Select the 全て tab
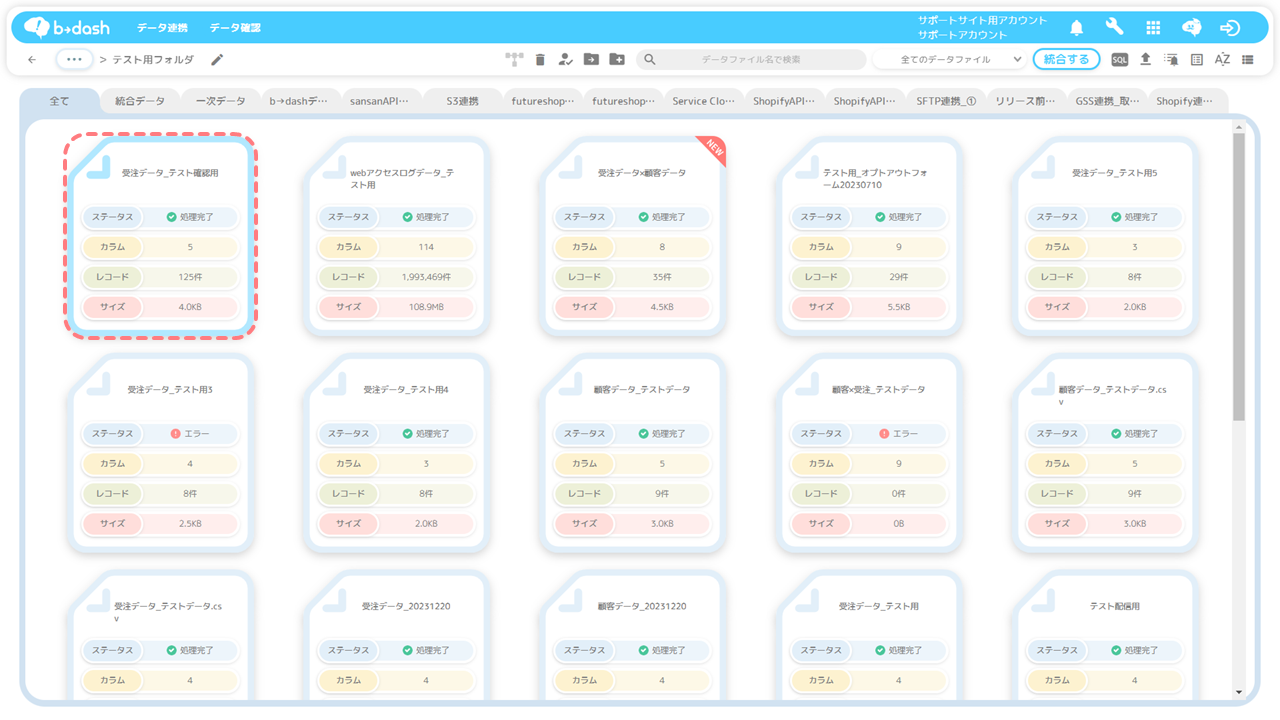Viewport: 1280px width, 720px height. 60,101
